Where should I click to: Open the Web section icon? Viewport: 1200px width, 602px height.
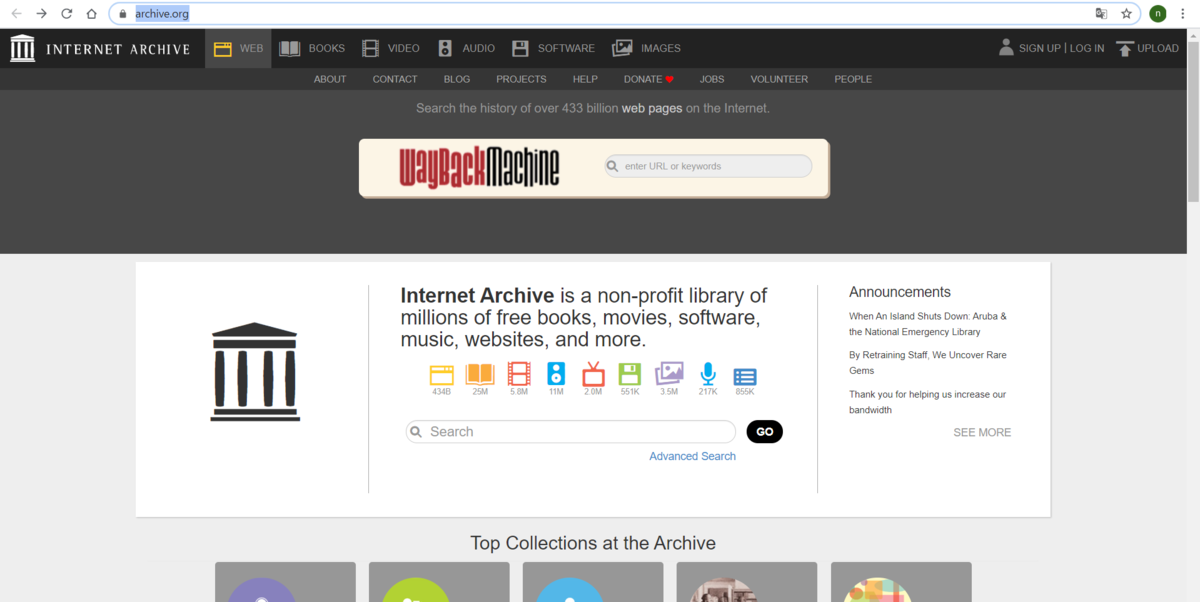[x=223, y=48]
